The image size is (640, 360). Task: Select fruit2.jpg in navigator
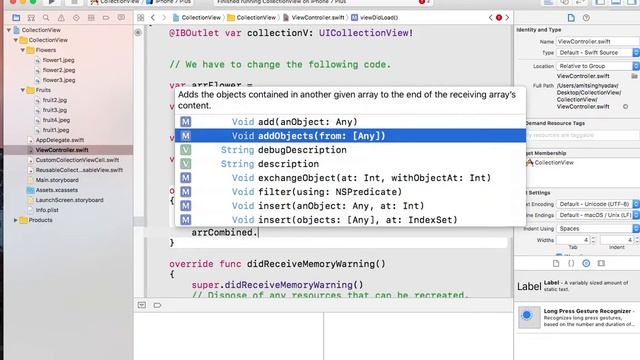point(54,100)
